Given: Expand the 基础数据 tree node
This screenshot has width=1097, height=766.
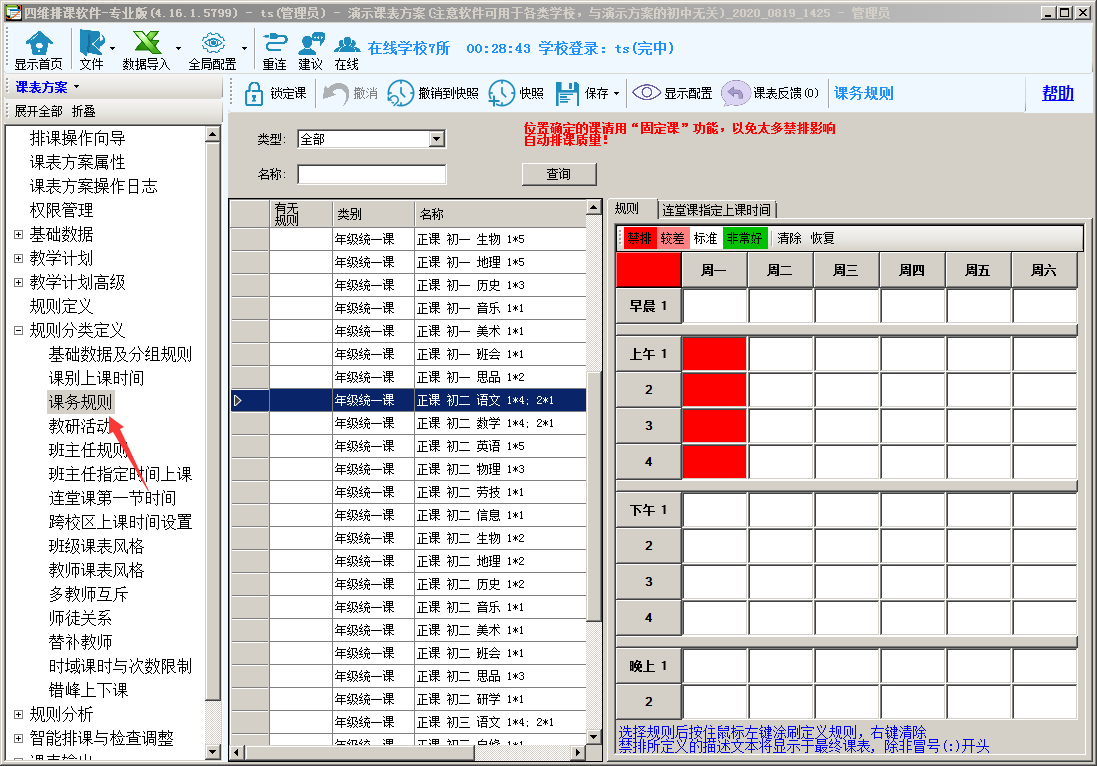Looking at the screenshot, I should pos(18,234).
